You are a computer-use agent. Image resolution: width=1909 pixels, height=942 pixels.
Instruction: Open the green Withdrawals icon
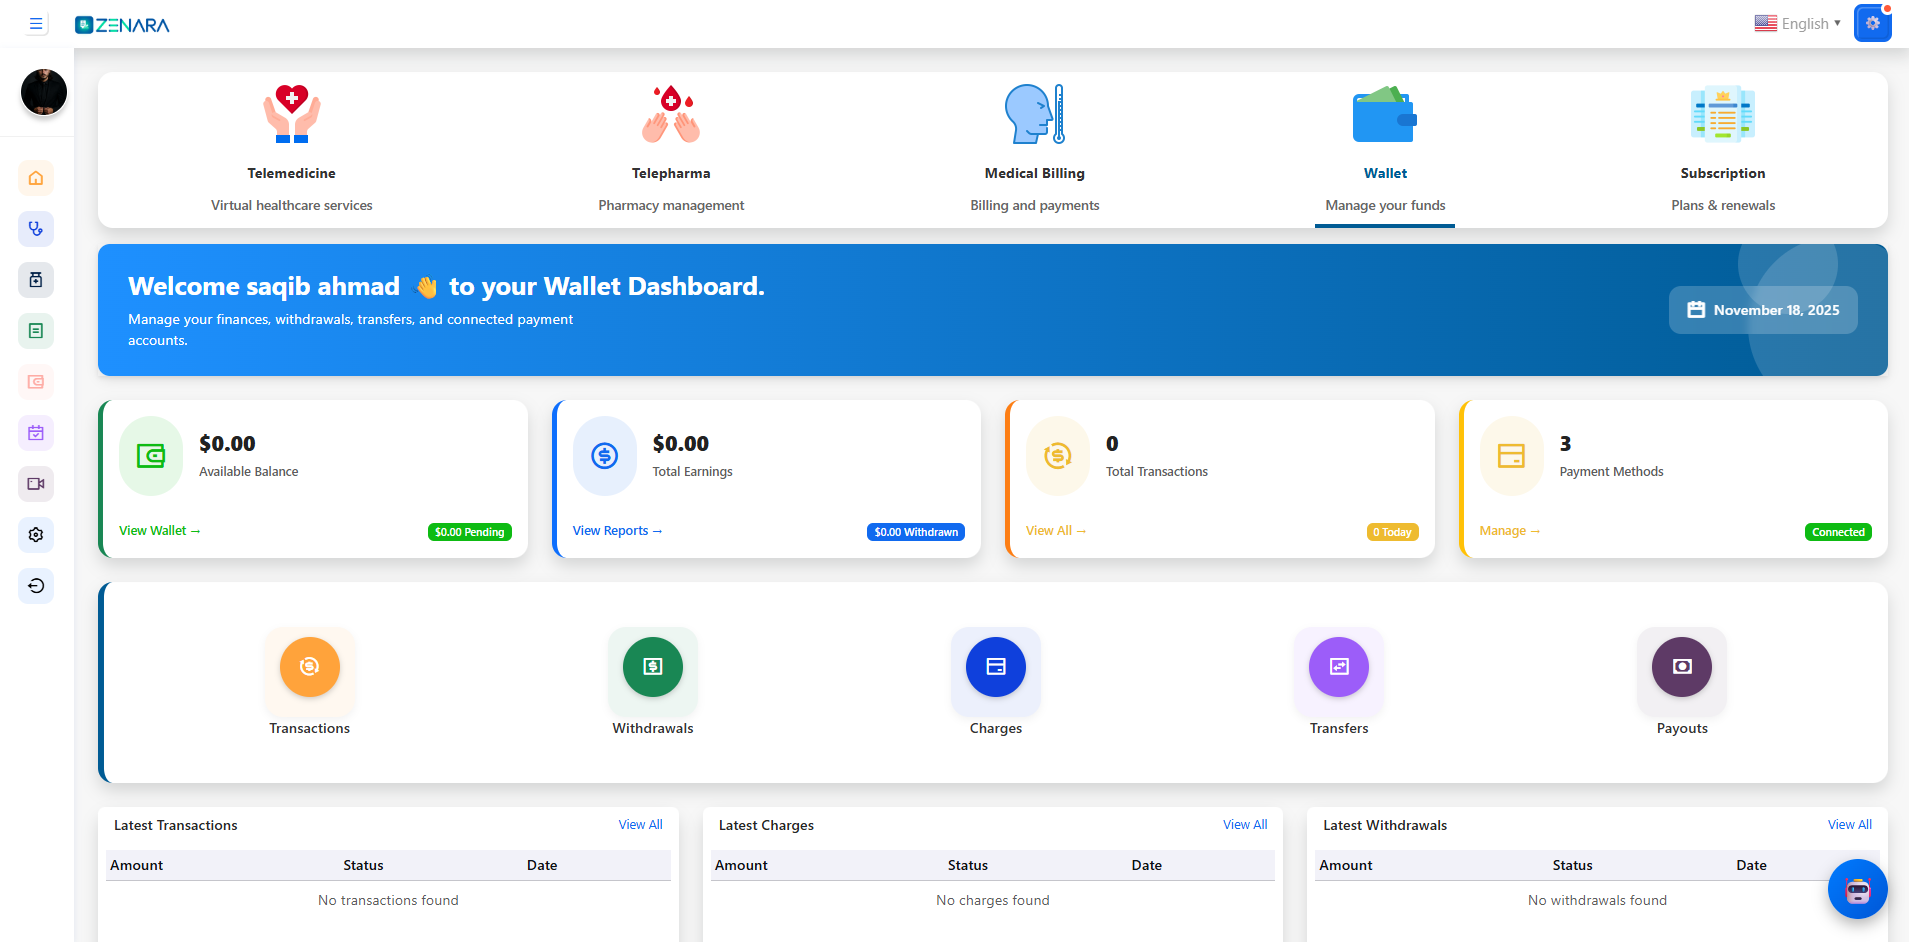[x=652, y=667]
